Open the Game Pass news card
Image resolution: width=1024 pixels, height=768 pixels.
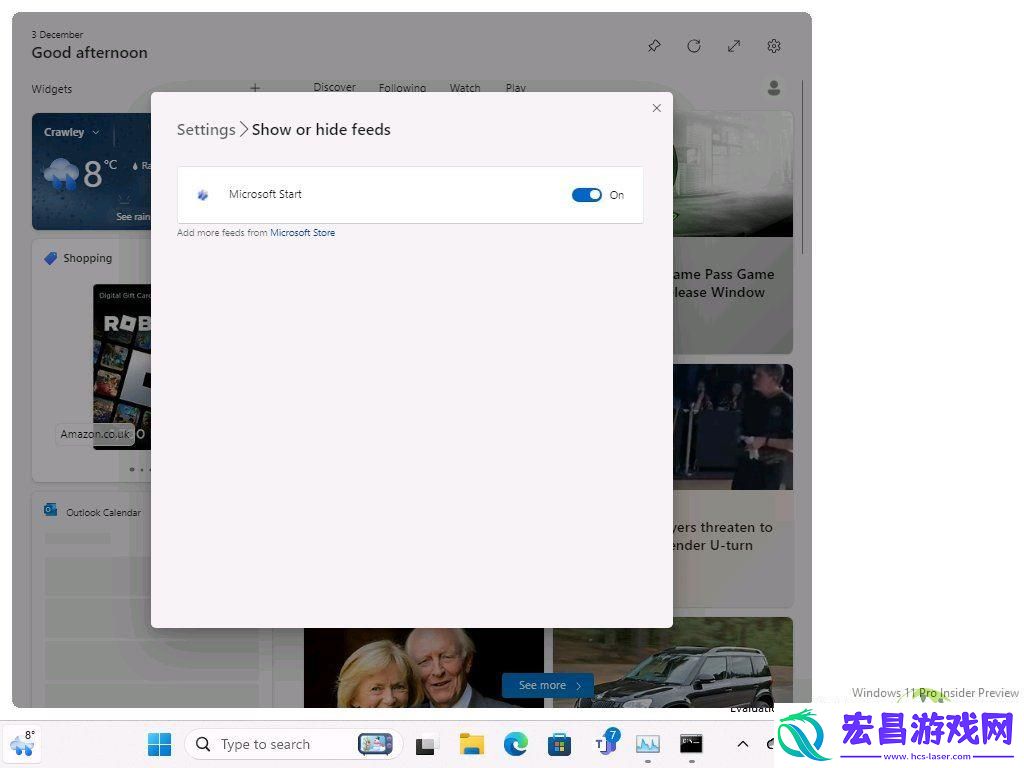[733, 232]
